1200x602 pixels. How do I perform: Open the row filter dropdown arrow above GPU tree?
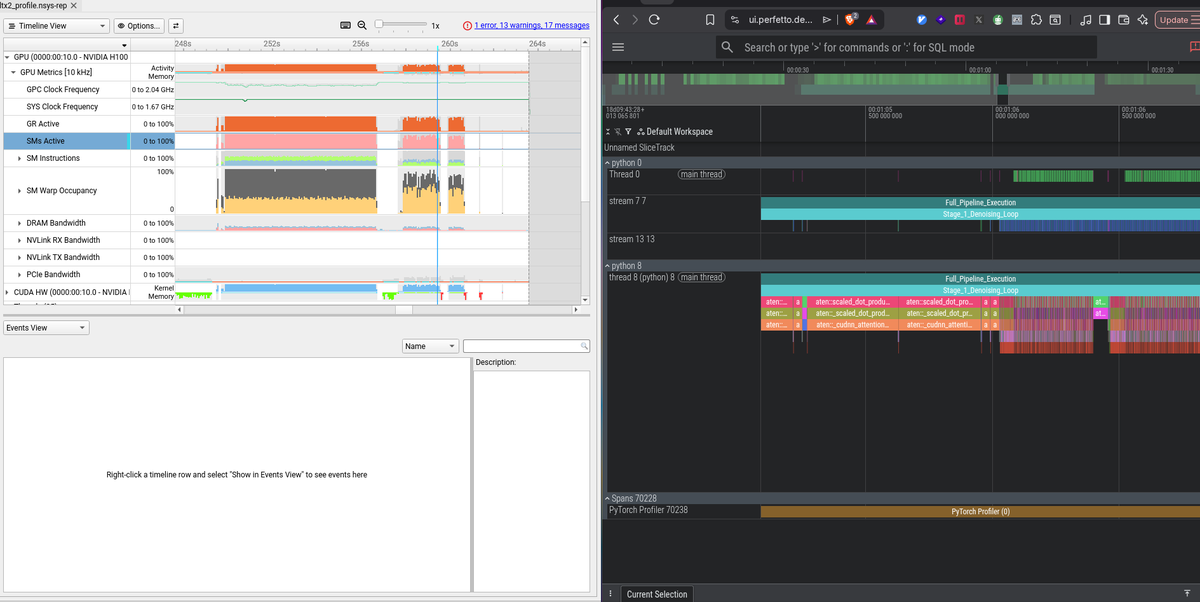(x=124, y=45)
